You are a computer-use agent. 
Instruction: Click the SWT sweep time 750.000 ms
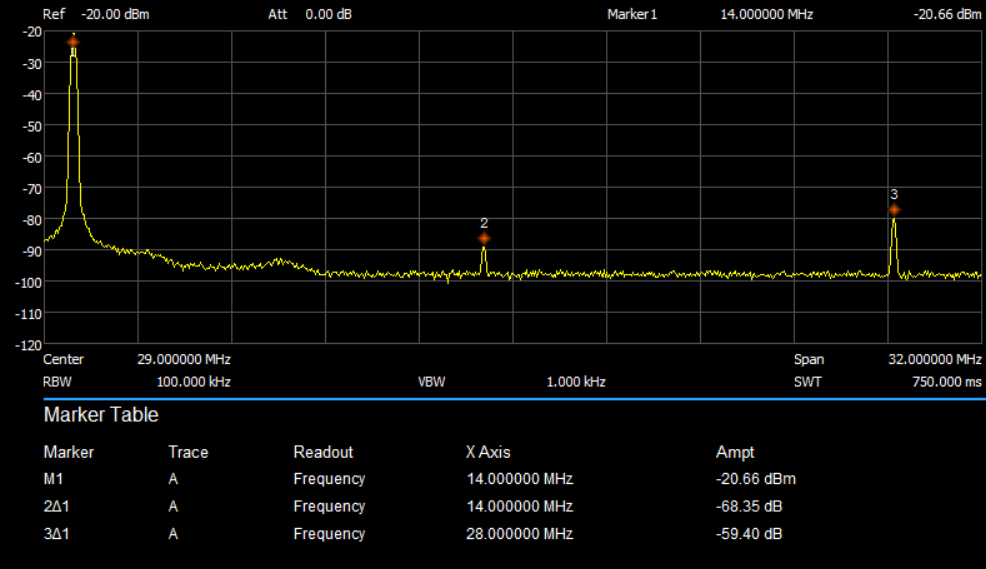point(945,382)
